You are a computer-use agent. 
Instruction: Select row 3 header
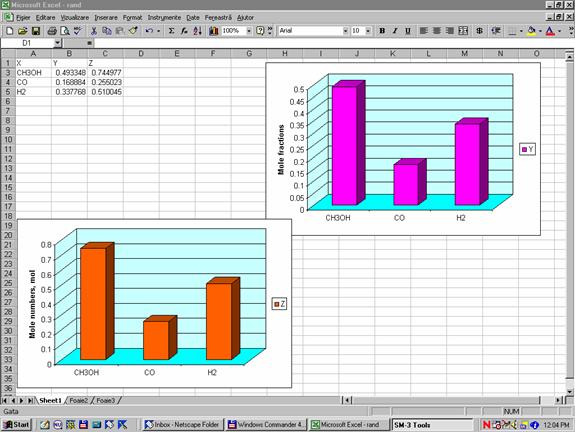point(8,73)
